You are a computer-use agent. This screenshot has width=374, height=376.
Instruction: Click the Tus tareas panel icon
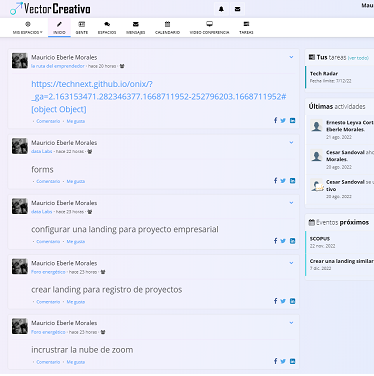[x=312, y=57]
